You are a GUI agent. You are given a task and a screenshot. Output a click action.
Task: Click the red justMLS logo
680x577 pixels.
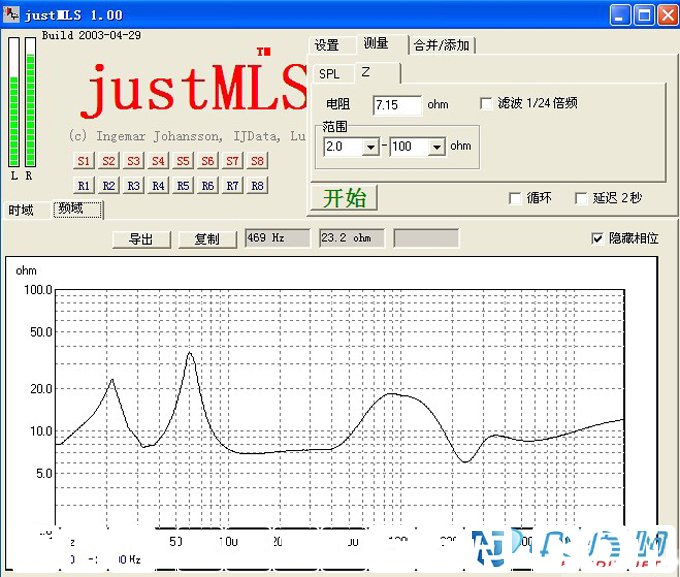pyautogui.click(x=195, y=90)
